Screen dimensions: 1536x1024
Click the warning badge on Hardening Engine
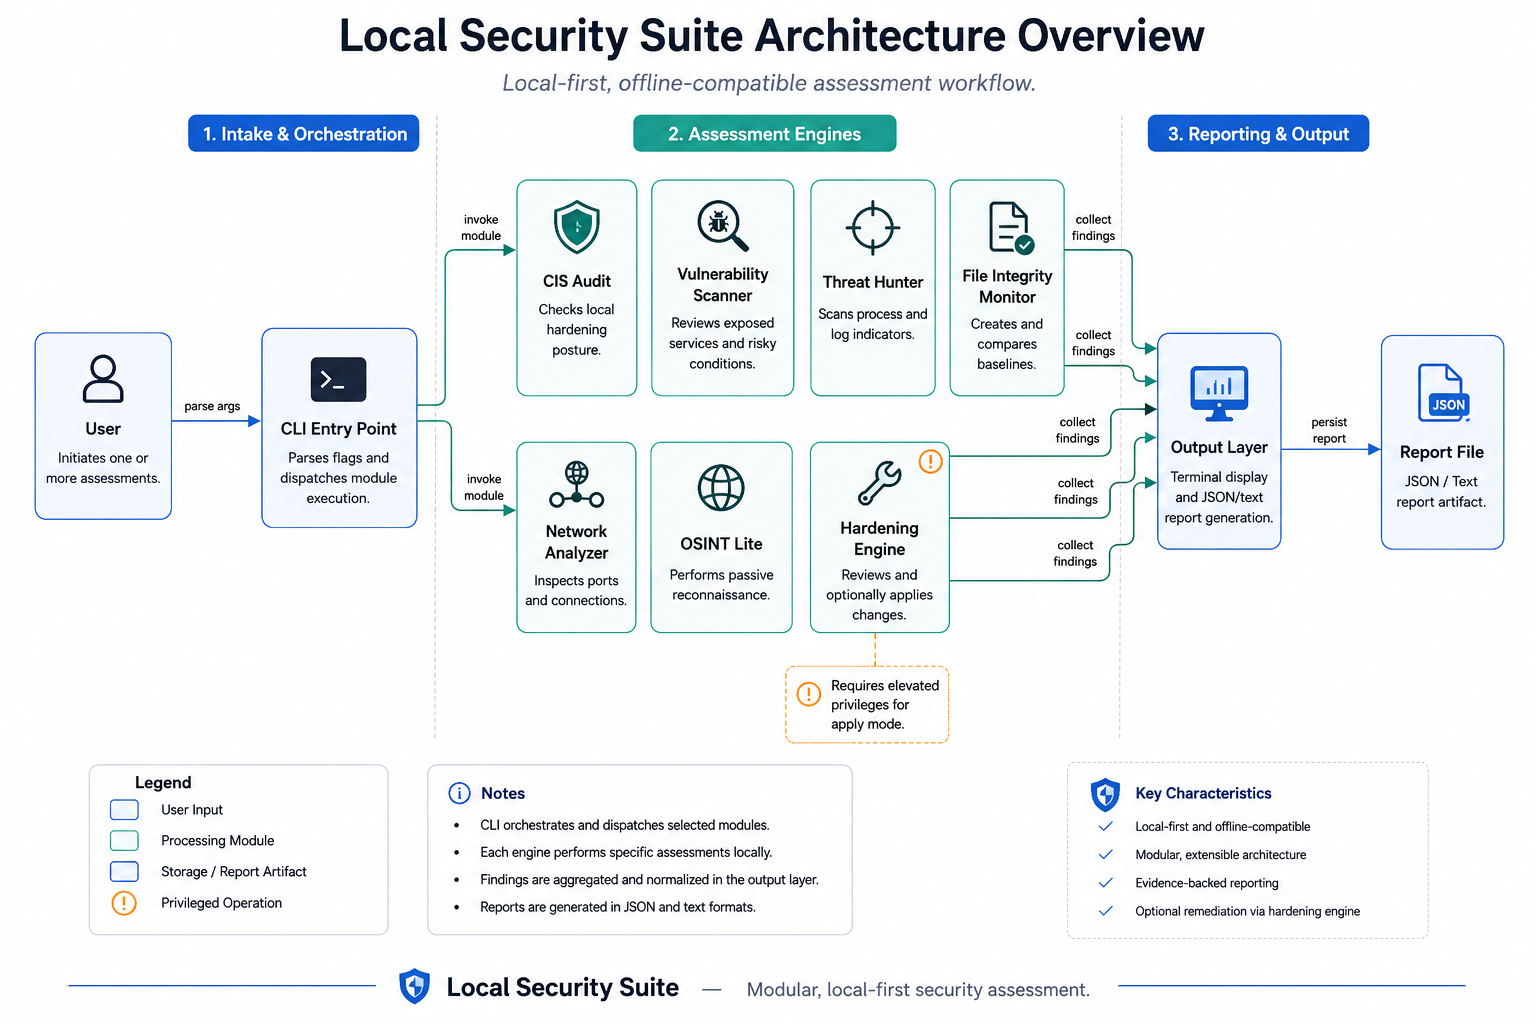(x=930, y=461)
